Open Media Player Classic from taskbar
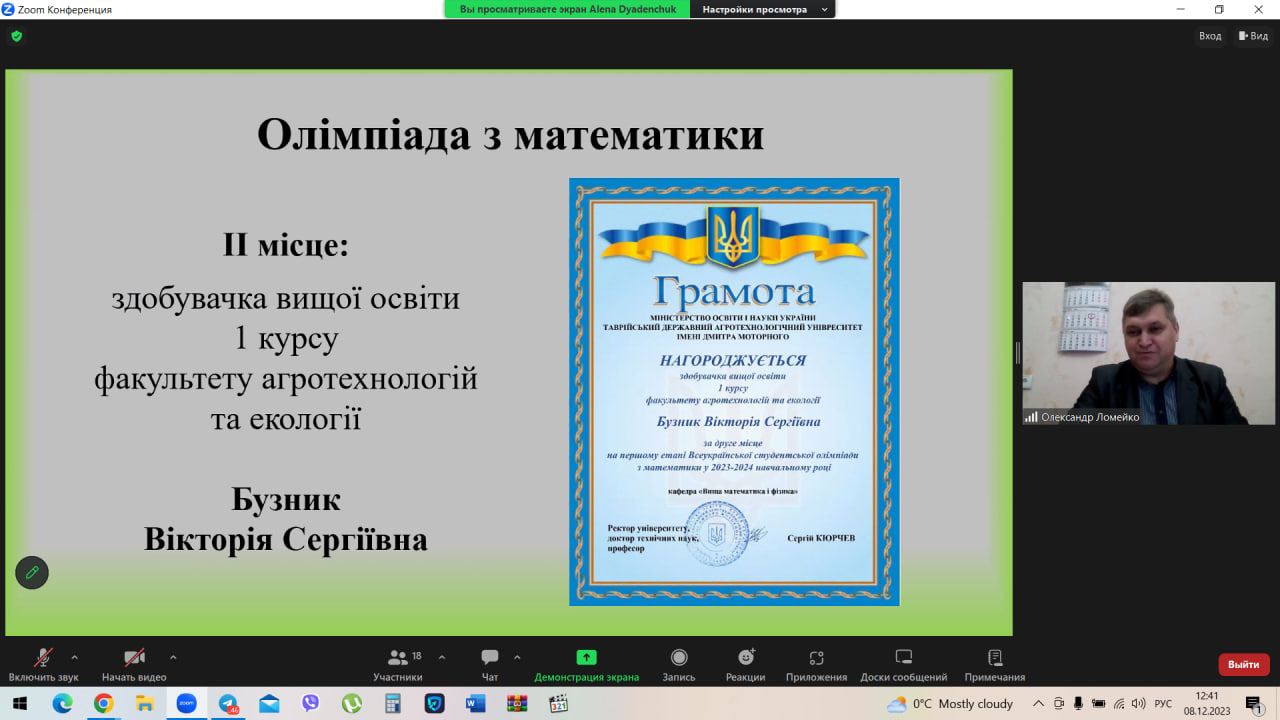 point(558,703)
